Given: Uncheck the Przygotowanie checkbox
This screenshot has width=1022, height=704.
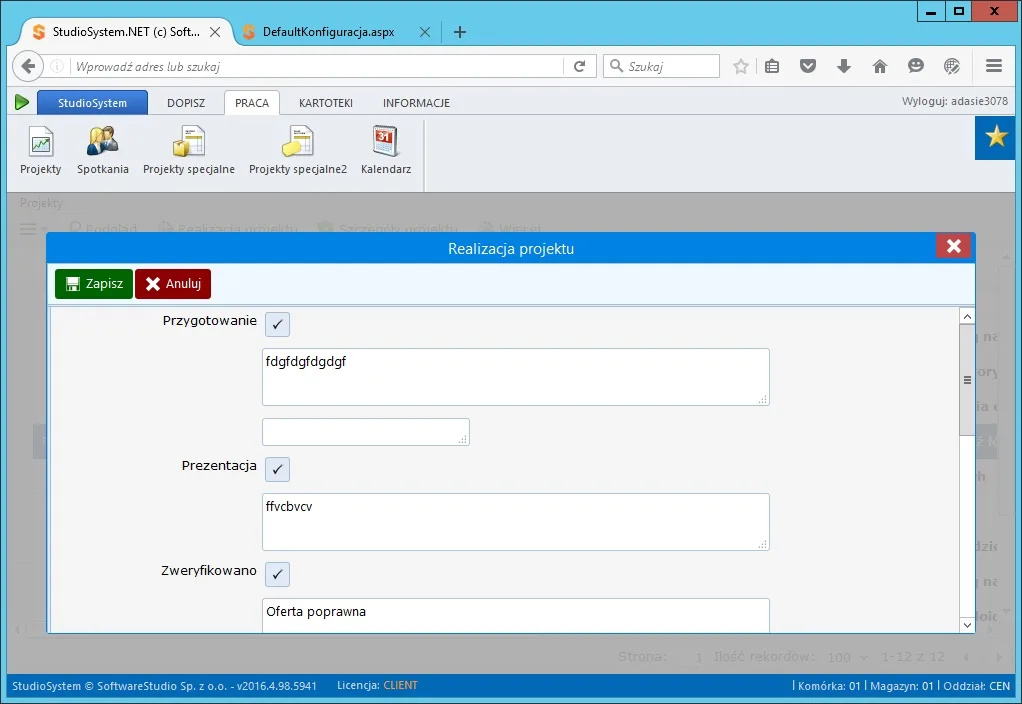Looking at the screenshot, I should point(277,324).
